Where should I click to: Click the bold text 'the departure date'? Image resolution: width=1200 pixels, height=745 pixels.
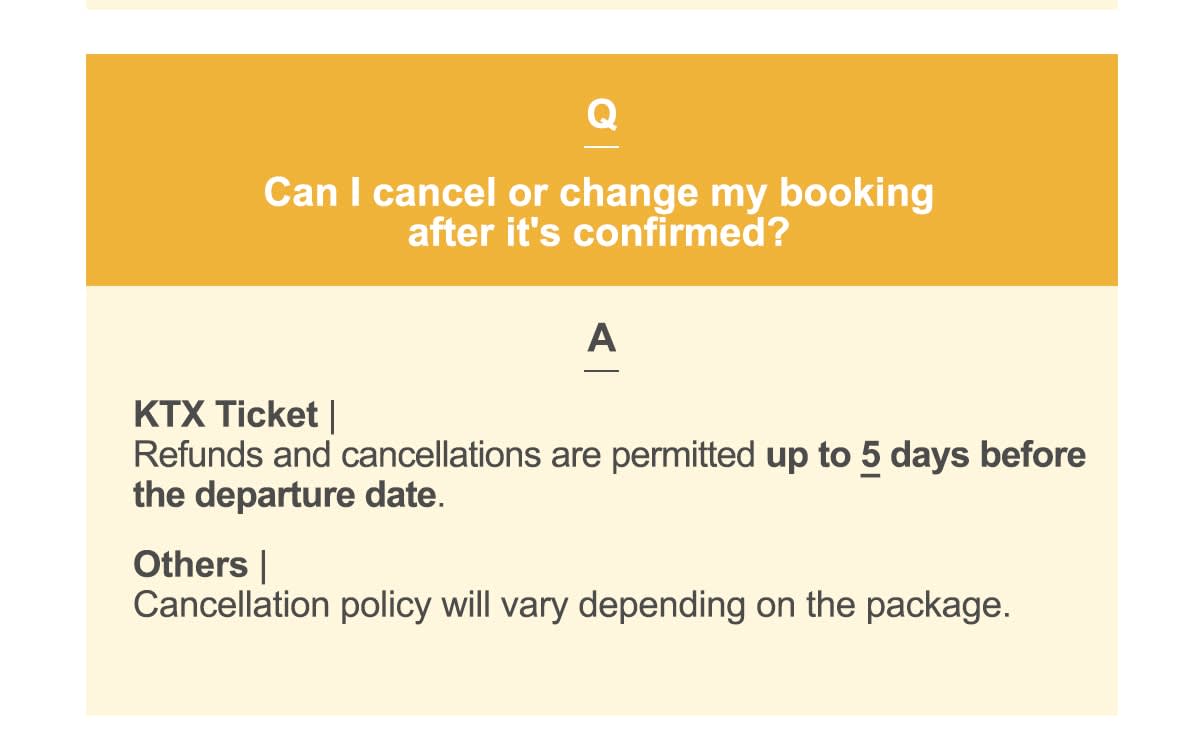coord(285,496)
